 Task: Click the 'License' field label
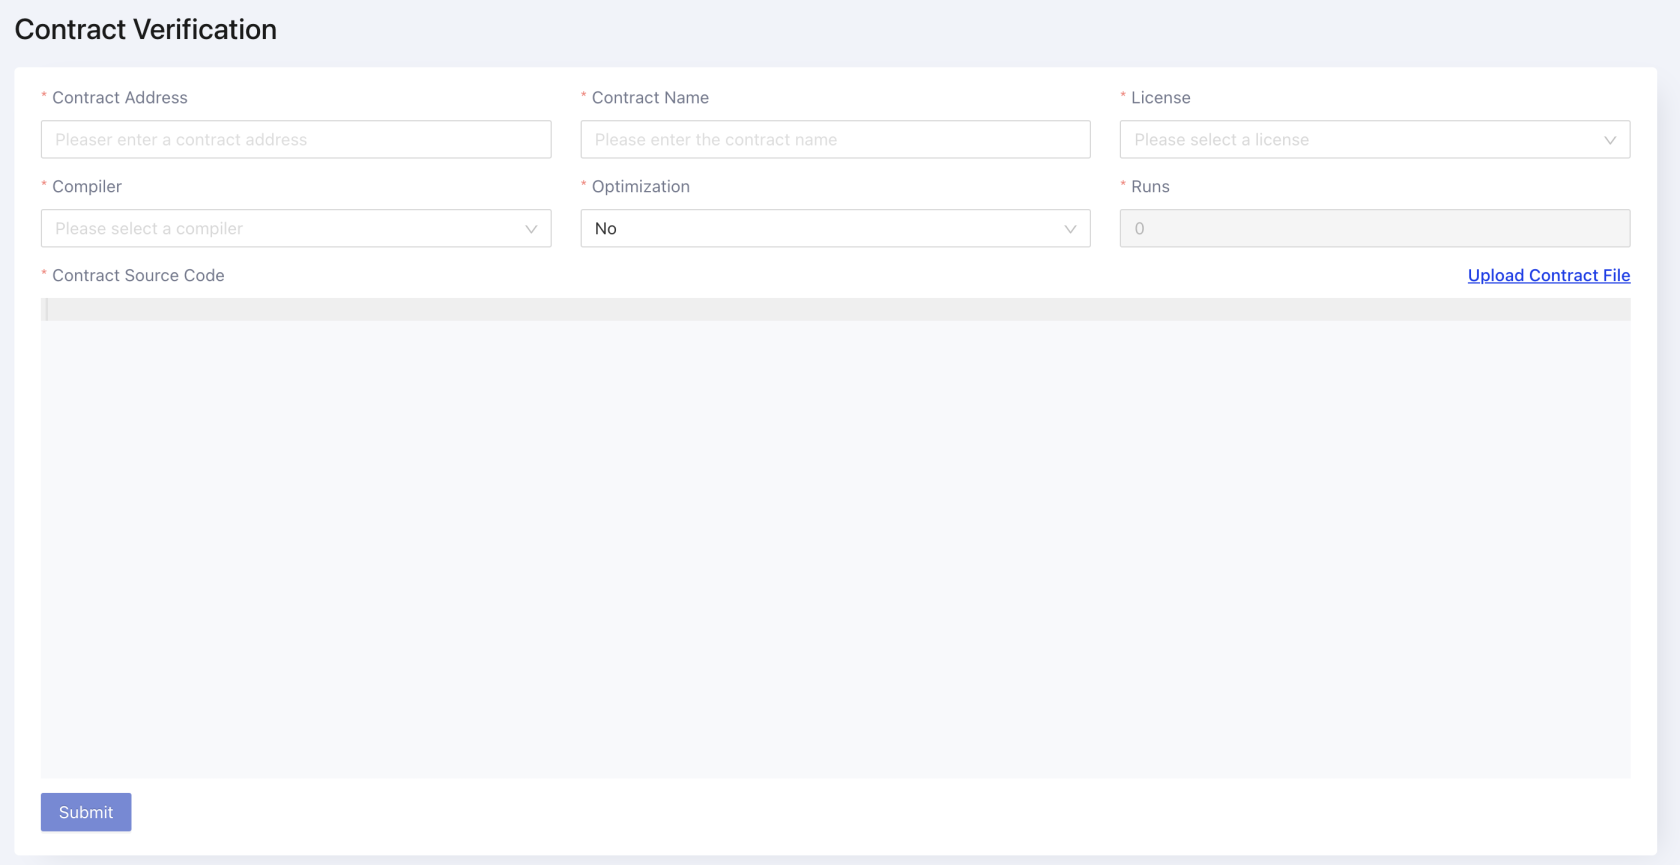[x=1160, y=98]
